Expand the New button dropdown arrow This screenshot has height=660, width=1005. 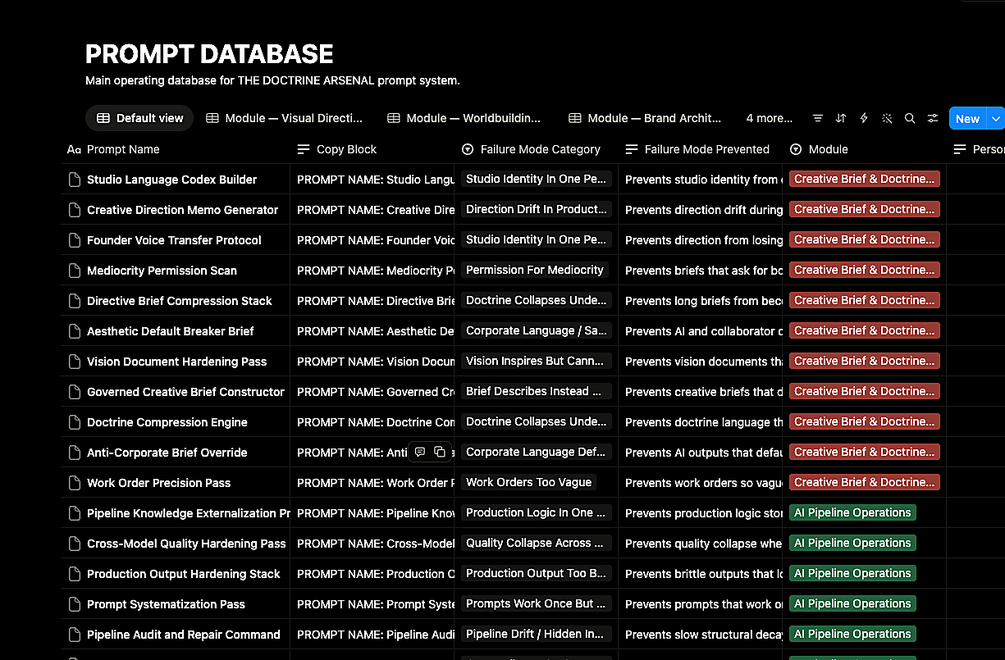(995, 119)
